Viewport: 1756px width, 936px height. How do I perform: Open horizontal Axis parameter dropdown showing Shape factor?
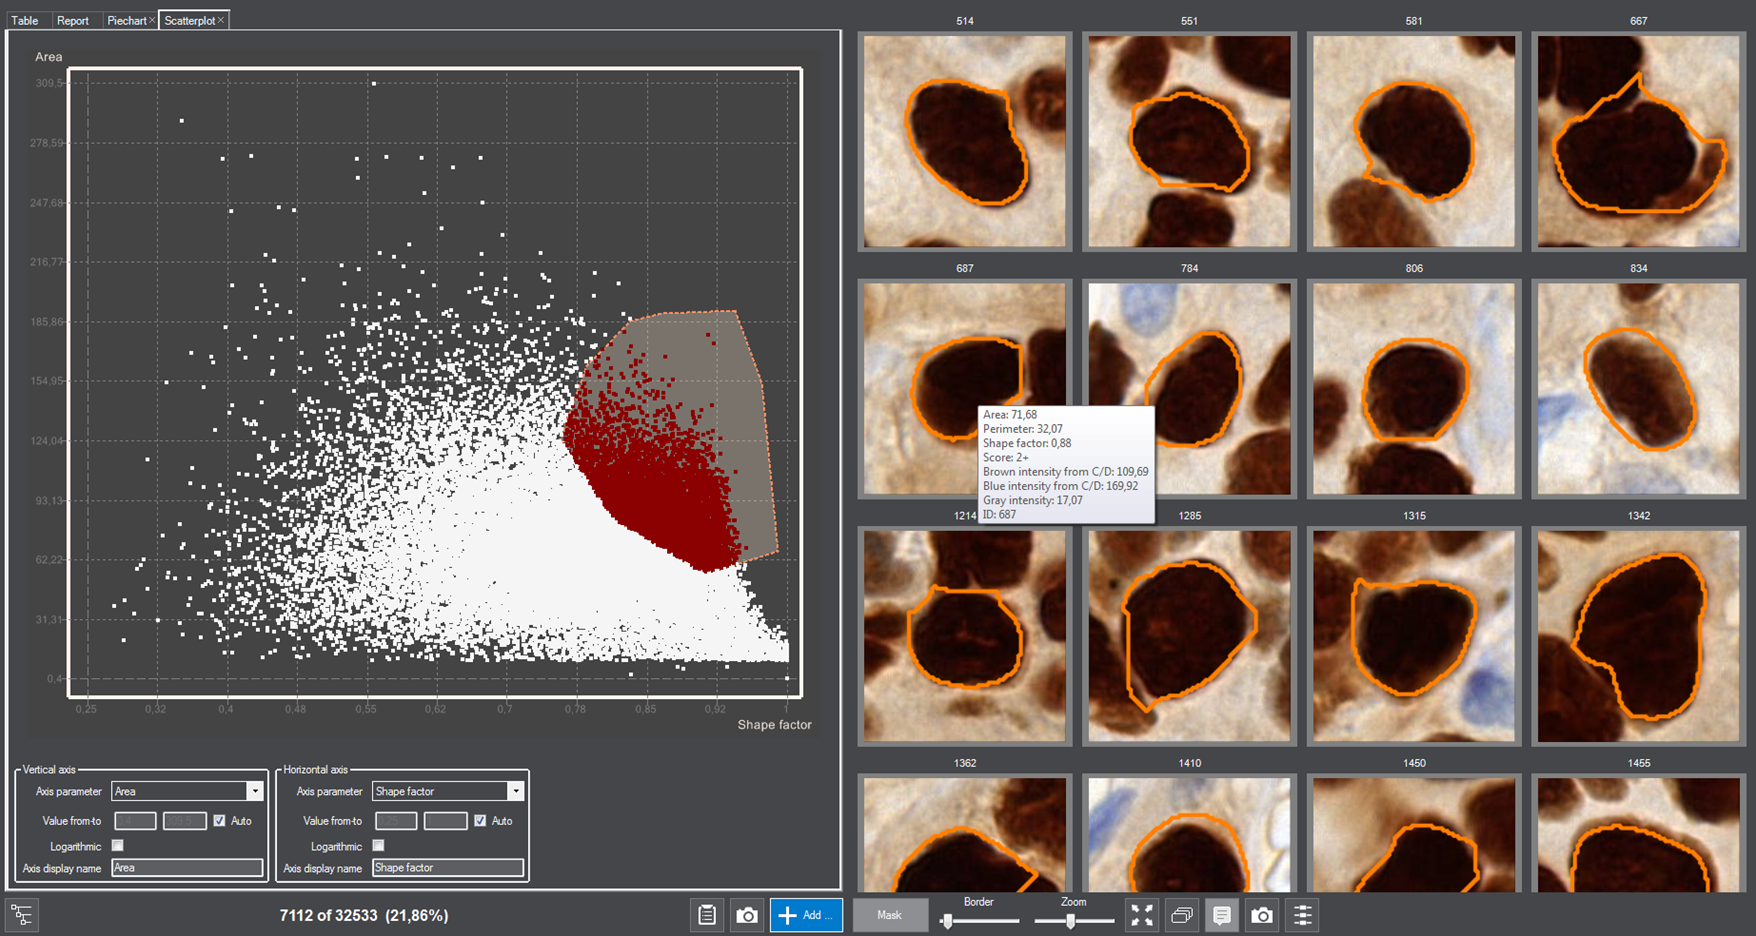pos(515,791)
